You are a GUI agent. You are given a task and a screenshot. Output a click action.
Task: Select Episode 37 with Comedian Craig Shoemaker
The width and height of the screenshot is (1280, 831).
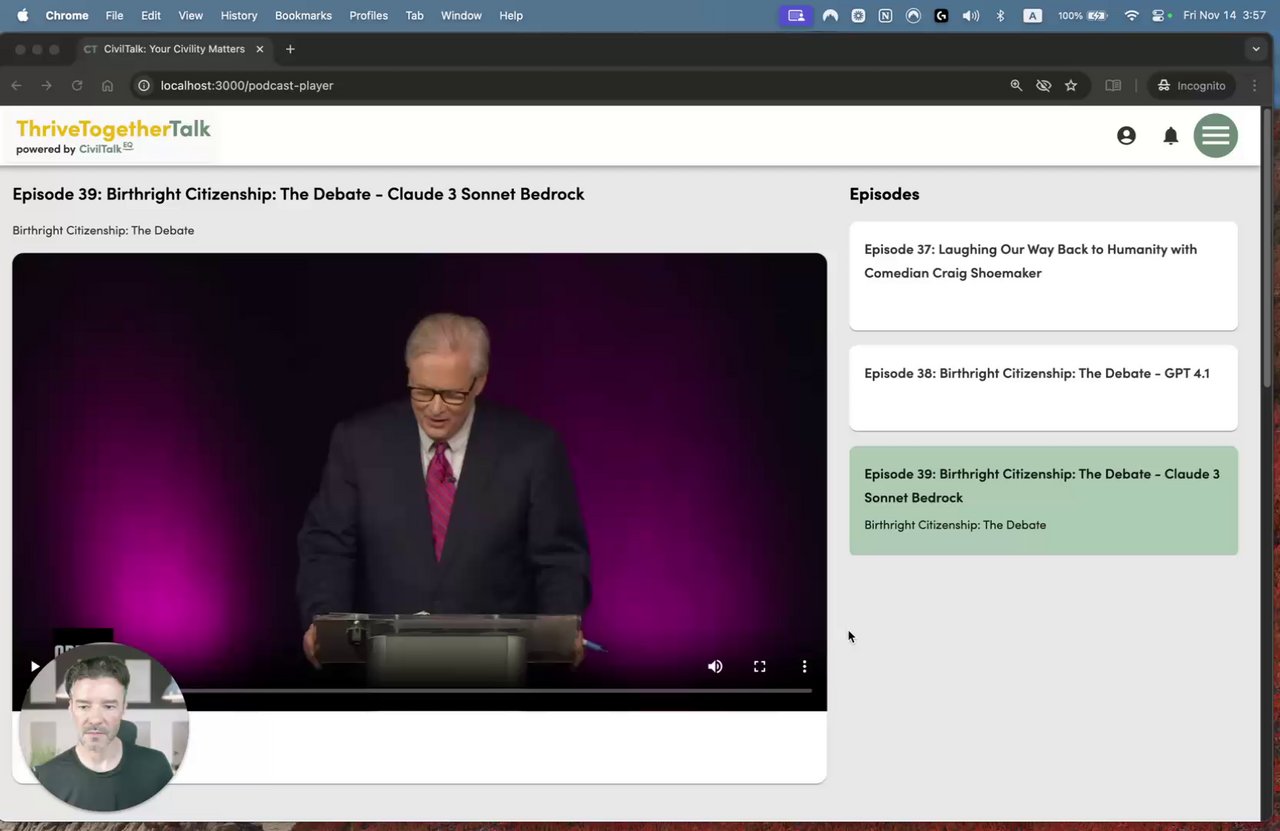(x=1043, y=276)
